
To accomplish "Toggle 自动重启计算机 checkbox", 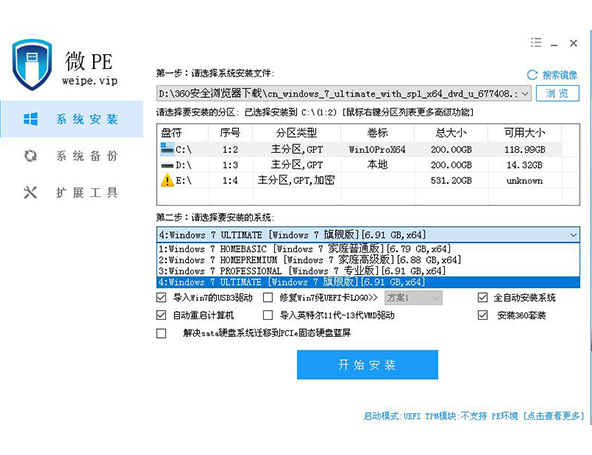I will point(161,315).
